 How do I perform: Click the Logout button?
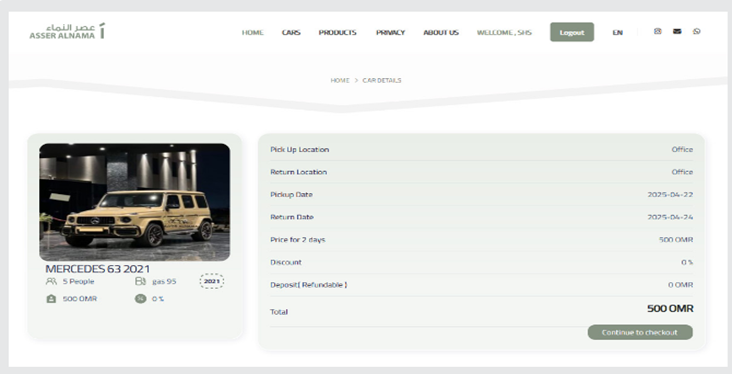(x=572, y=32)
